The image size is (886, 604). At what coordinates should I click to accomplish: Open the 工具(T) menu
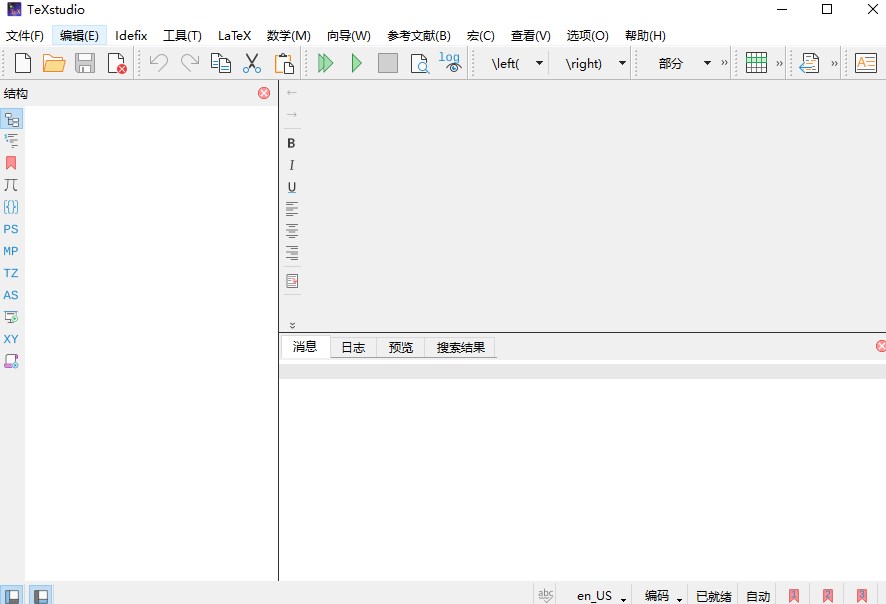[x=182, y=35]
